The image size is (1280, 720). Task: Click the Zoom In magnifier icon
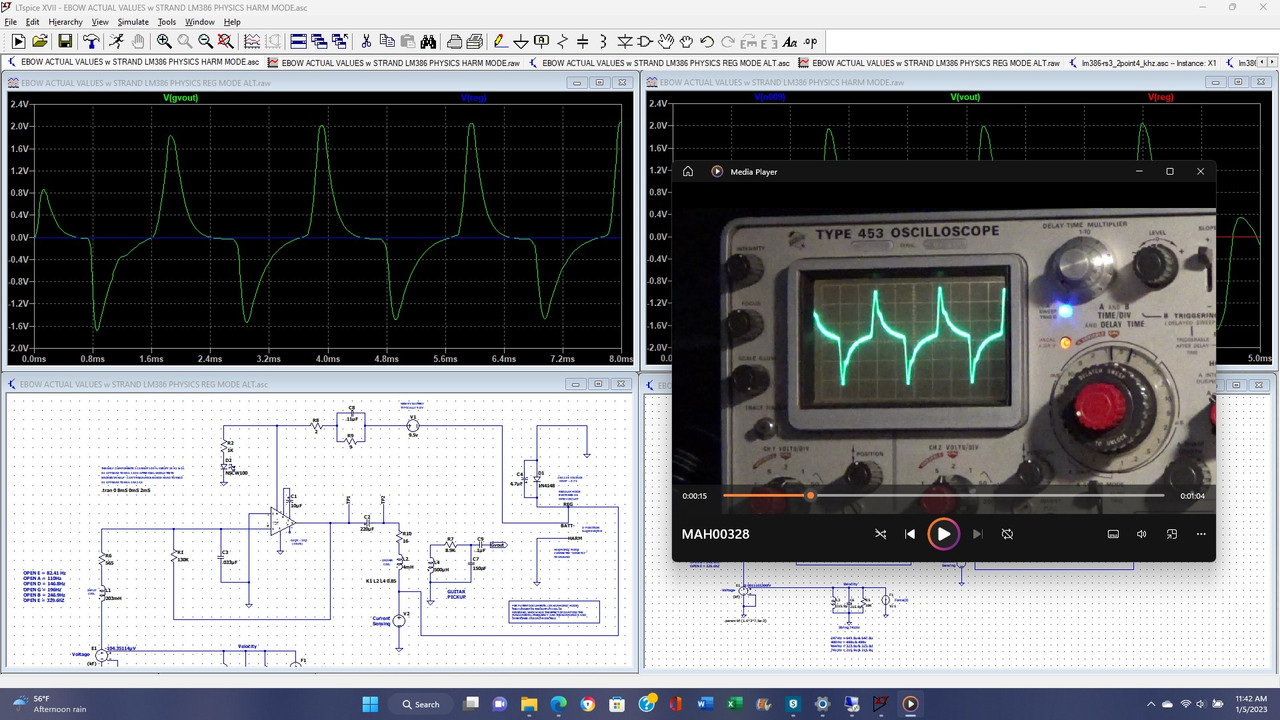coord(164,41)
